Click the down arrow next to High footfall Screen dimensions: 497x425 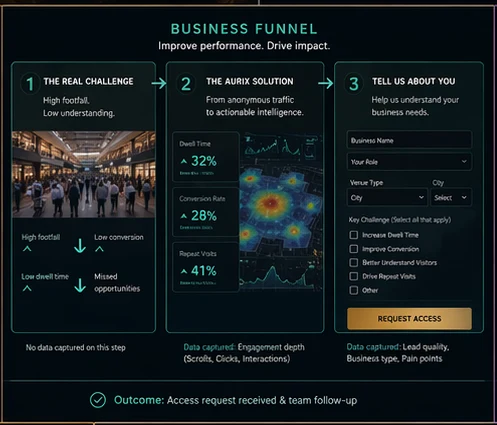pos(80,245)
